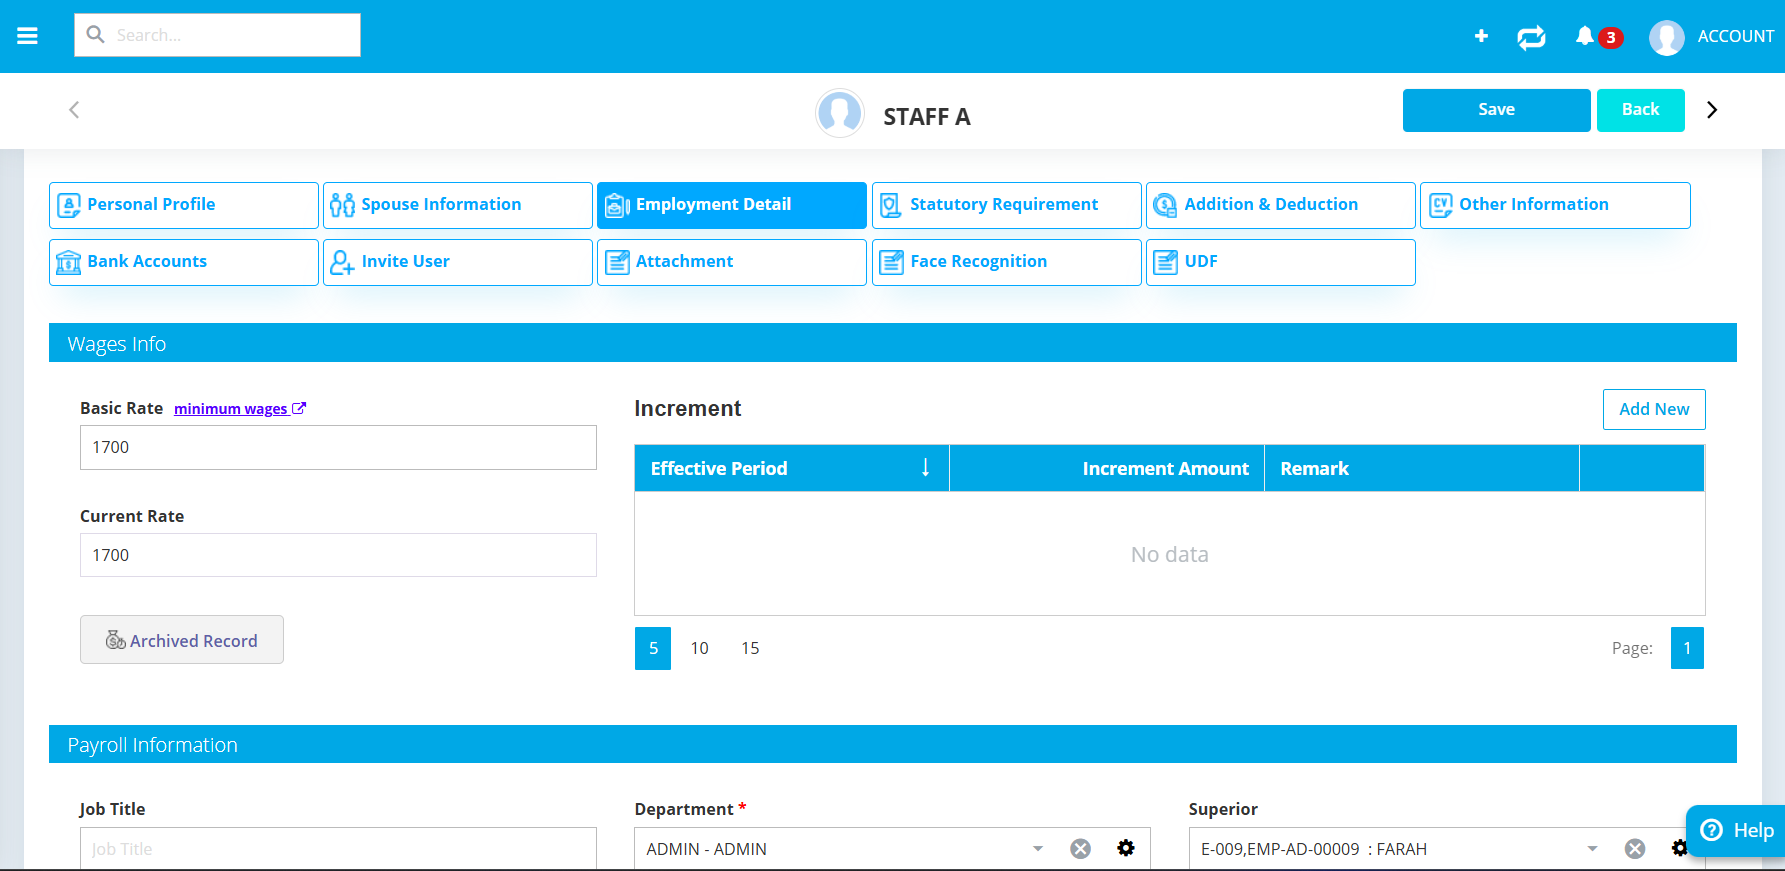The height and width of the screenshot is (871, 1785).
Task: Go to next staff with right chevron
Action: click(1712, 110)
